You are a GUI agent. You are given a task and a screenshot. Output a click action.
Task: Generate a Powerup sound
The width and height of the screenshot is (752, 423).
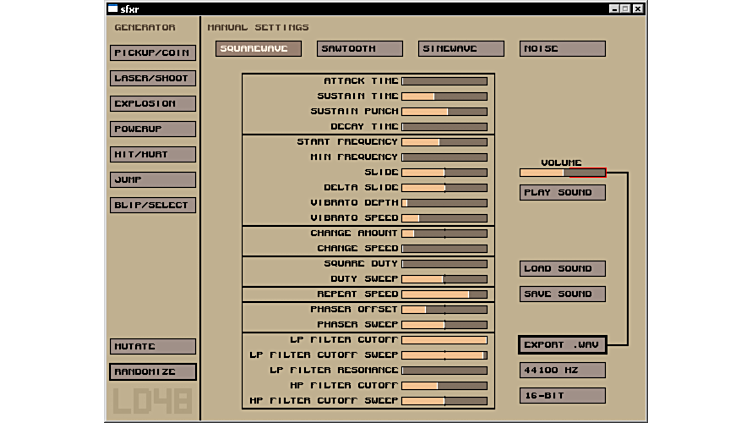coord(153,129)
